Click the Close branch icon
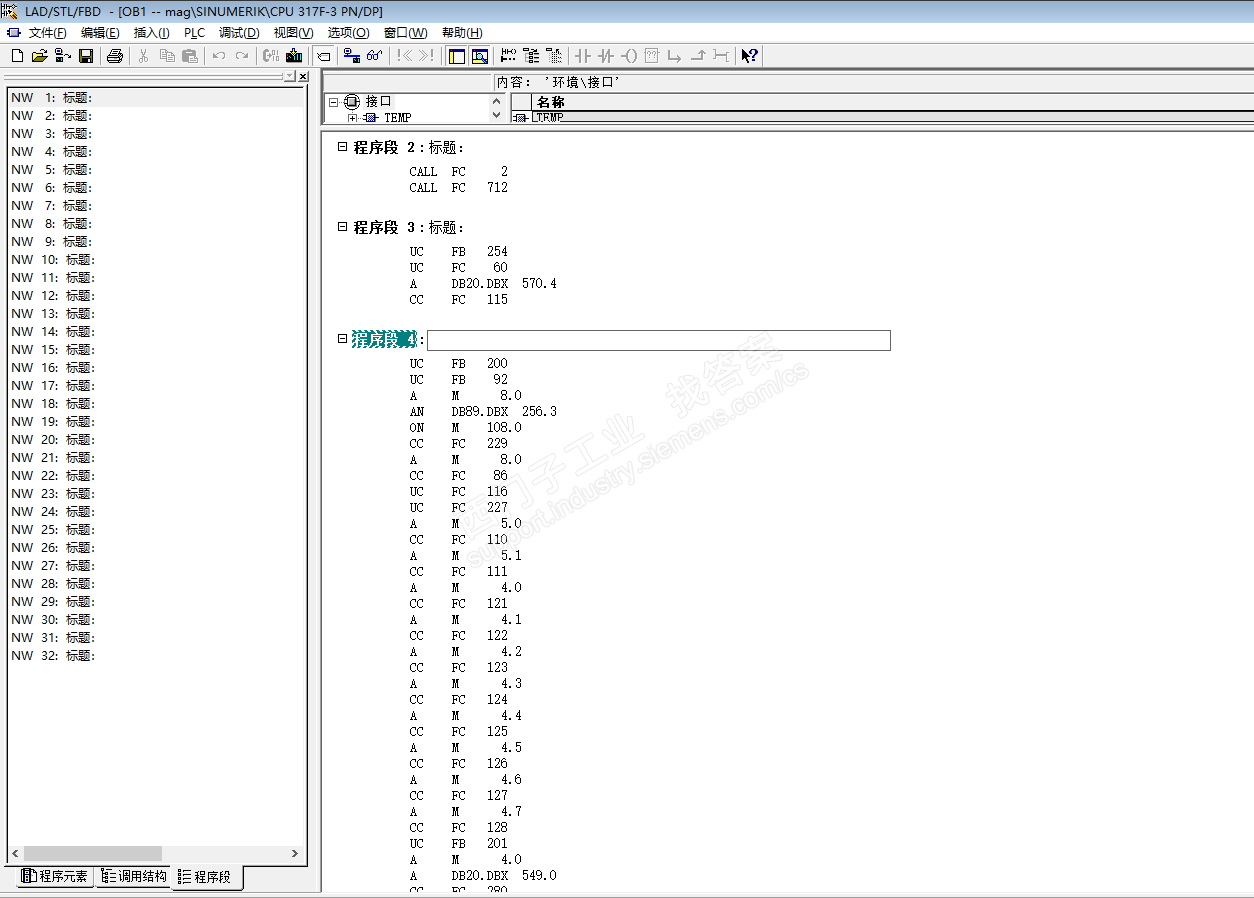This screenshot has width=1254, height=898. click(698, 56)
